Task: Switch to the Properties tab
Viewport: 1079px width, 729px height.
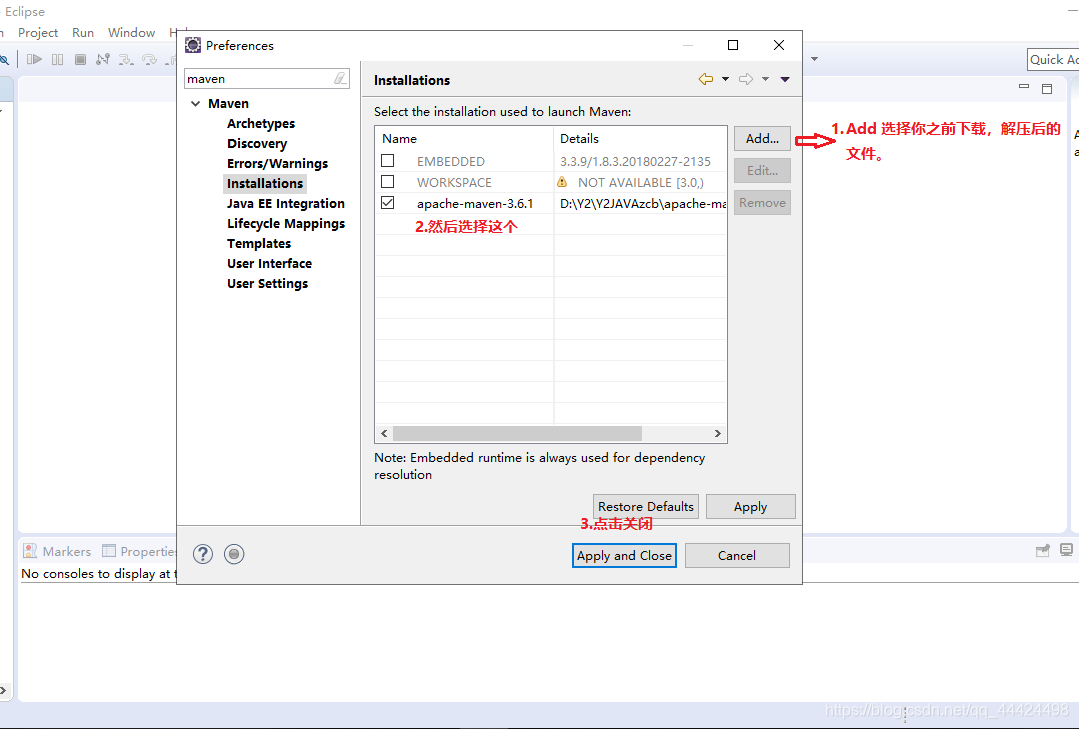Action: (139, 551)
